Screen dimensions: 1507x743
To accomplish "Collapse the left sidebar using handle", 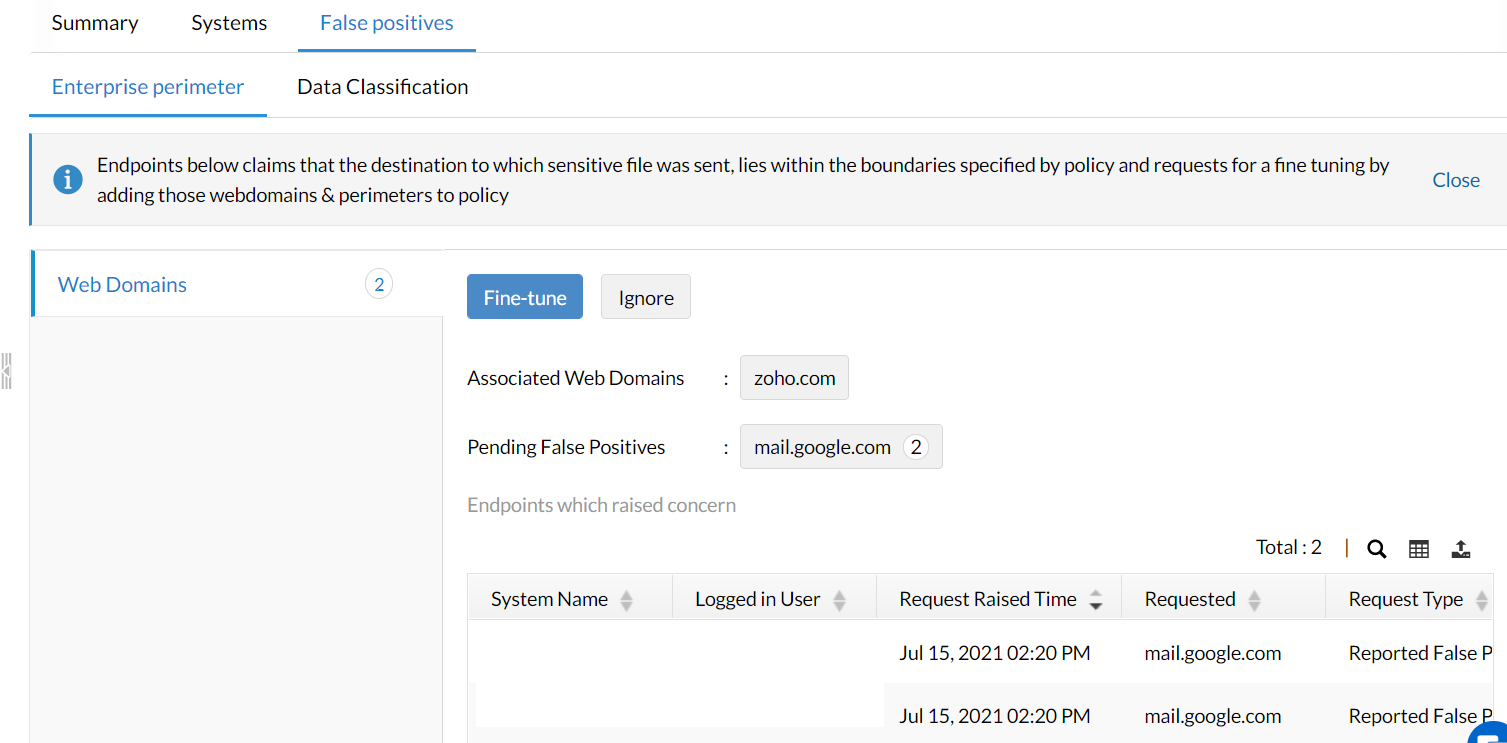I will click(6, 370).
